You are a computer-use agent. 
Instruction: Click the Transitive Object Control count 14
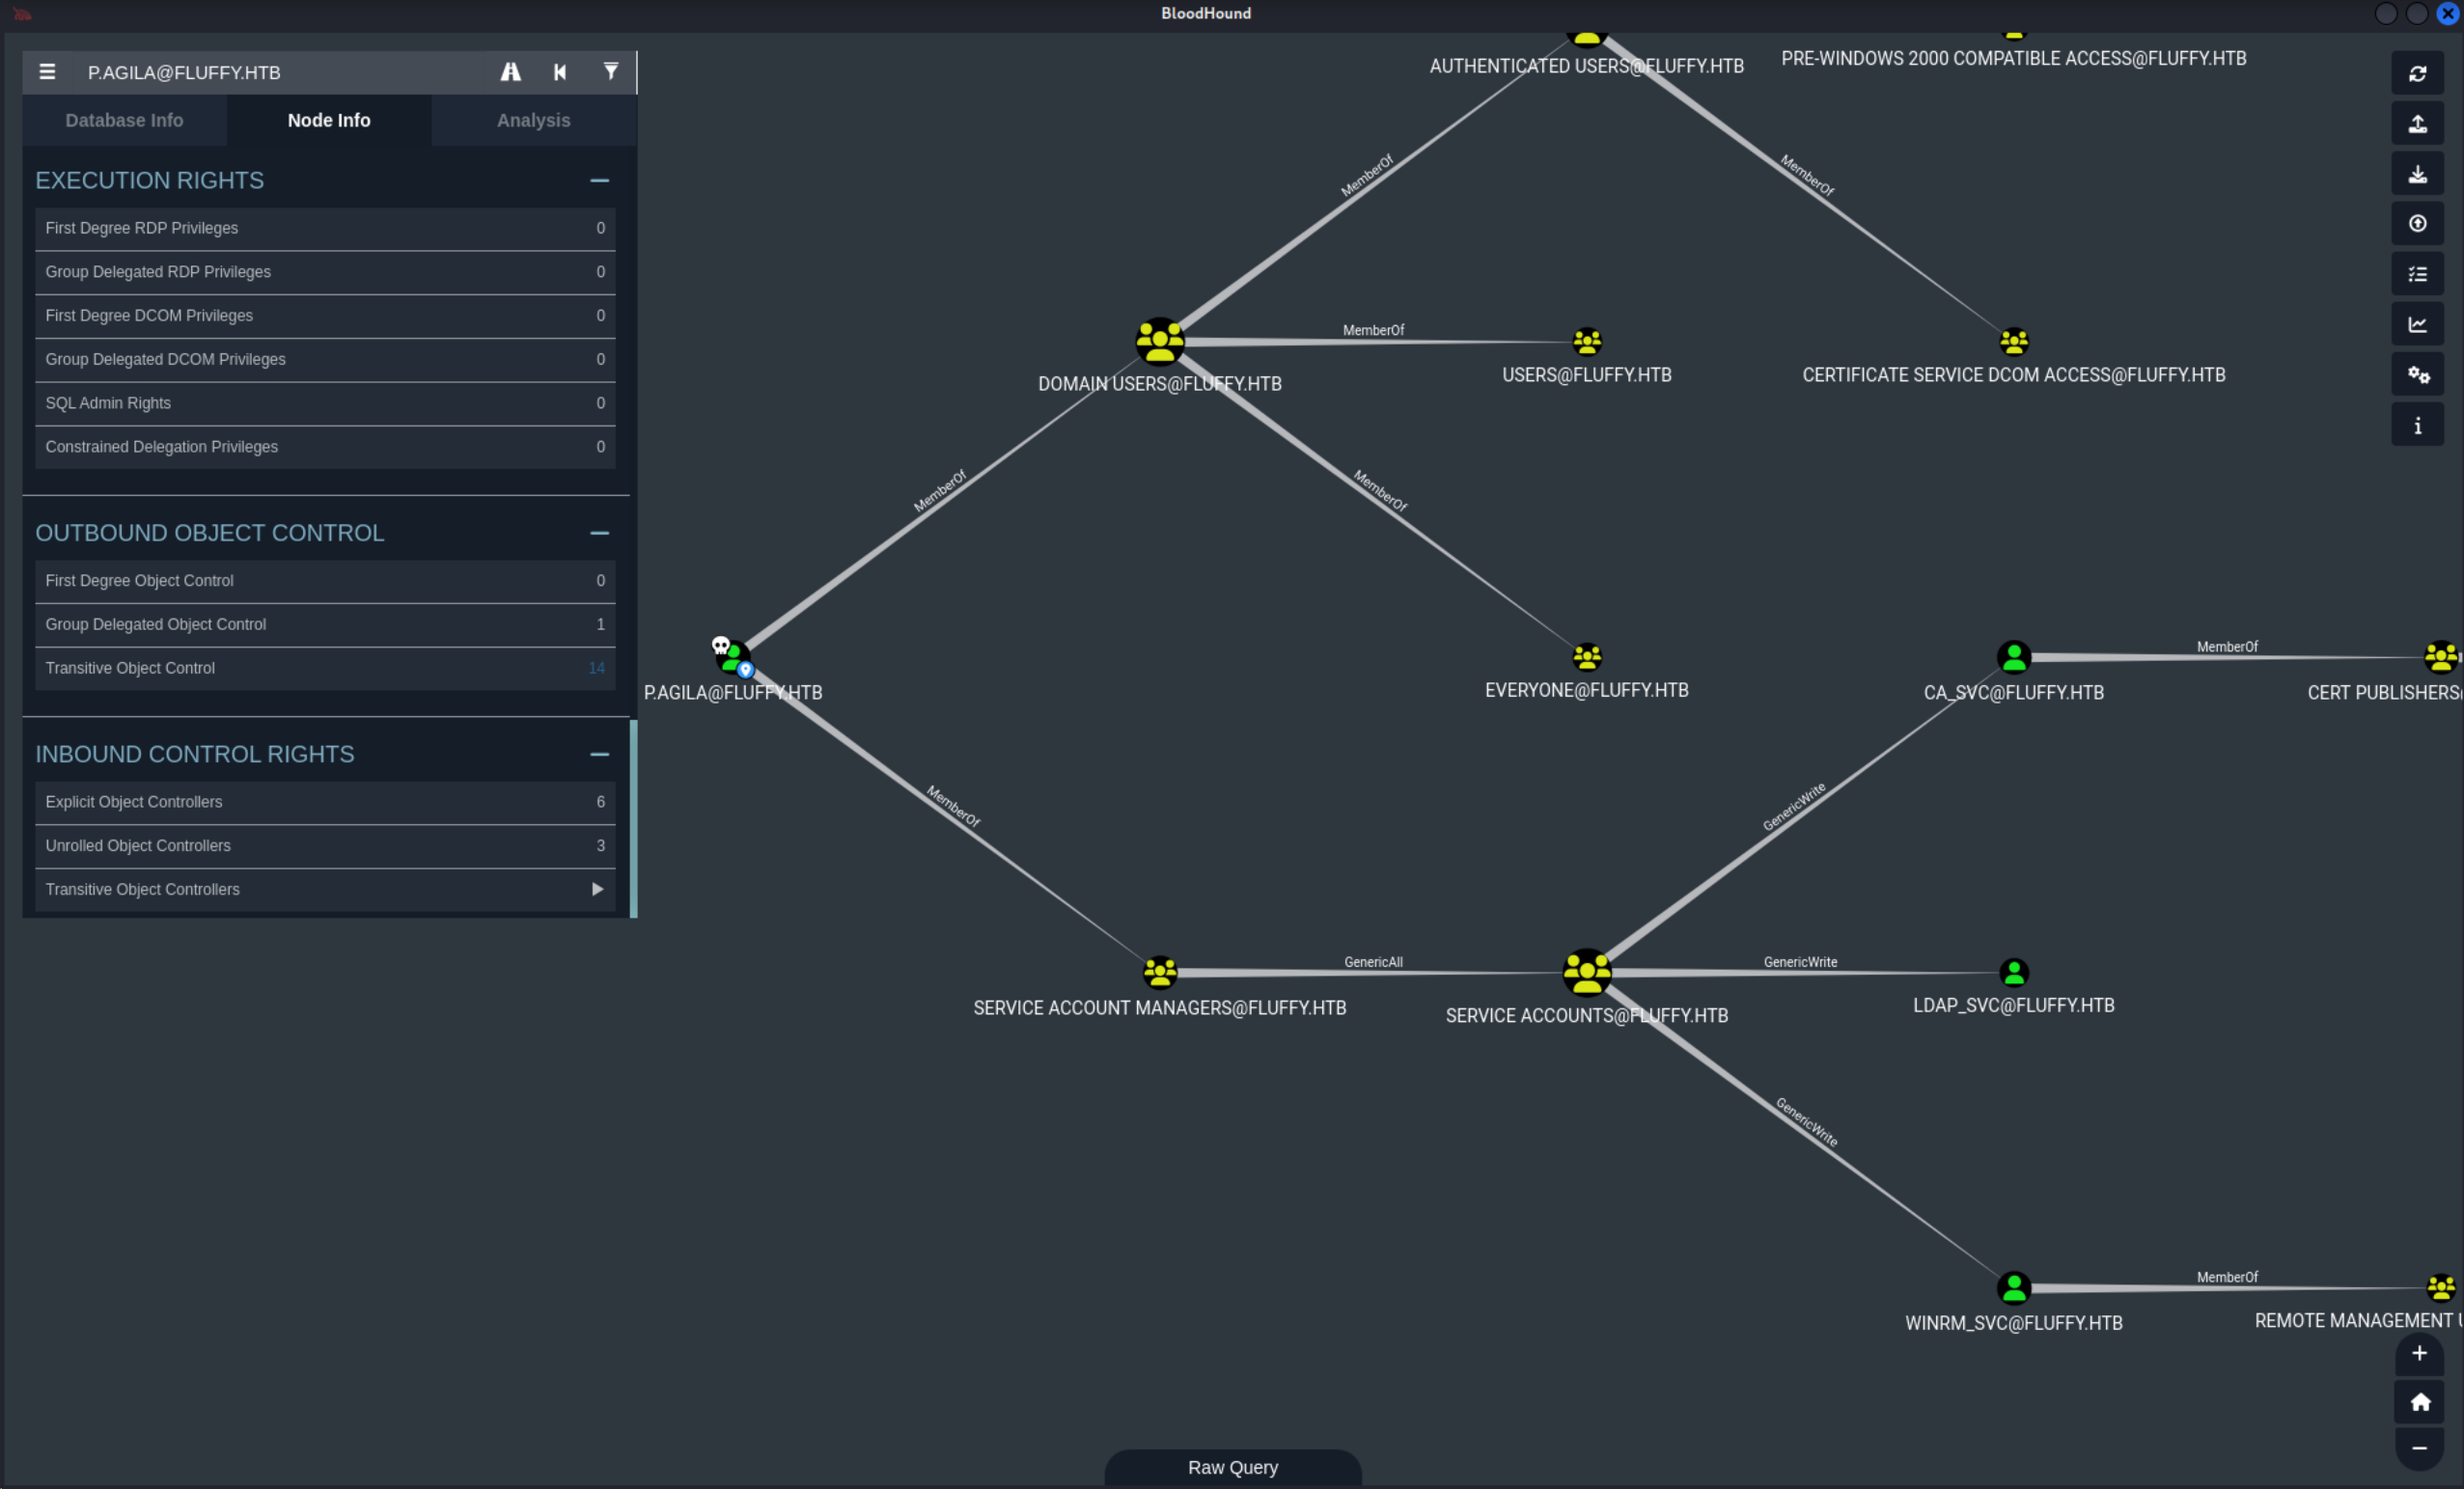[x=596, y=668]
